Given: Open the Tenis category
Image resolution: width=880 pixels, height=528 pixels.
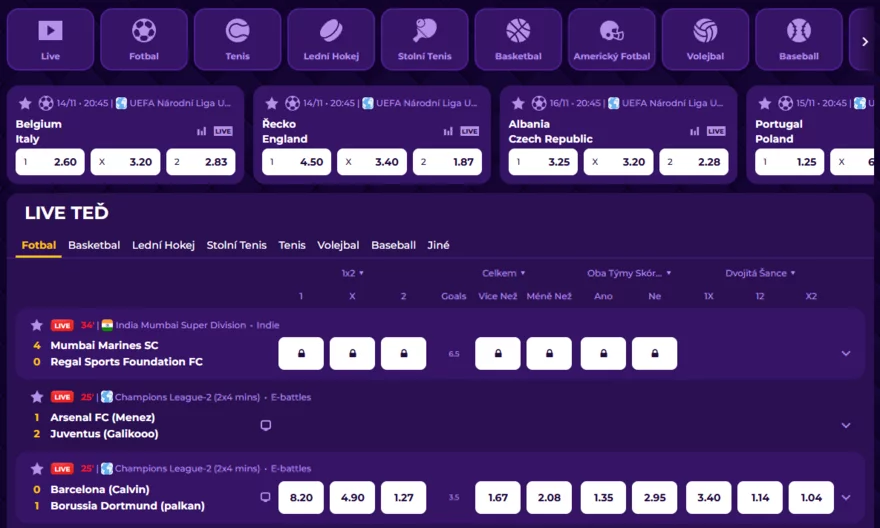Looking at the screenshot, I should point(237,40).
